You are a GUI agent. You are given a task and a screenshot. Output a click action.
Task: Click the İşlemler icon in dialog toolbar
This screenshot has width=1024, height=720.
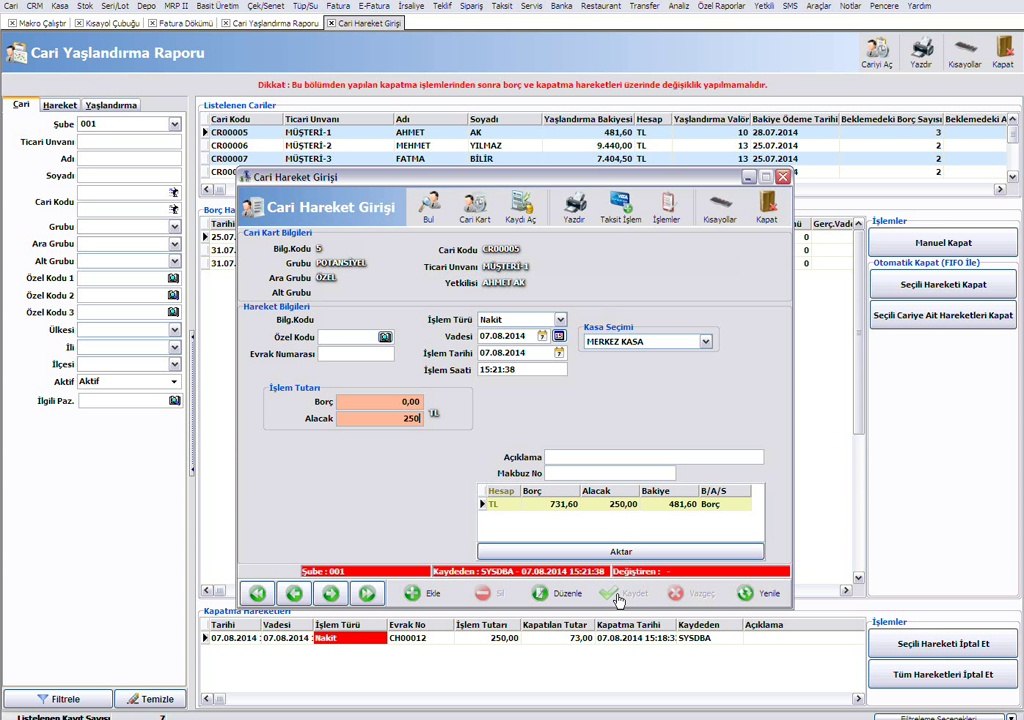click(667, 206)
